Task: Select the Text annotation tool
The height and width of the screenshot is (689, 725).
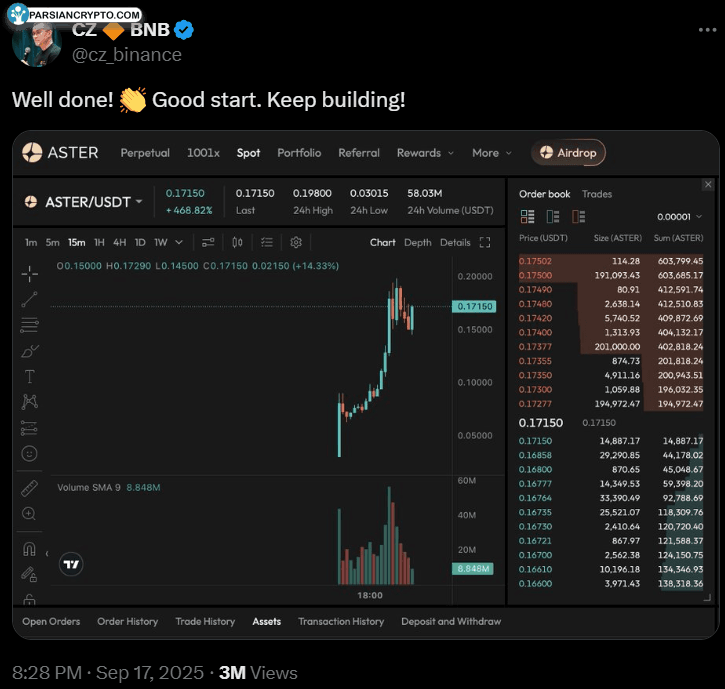Action: [30, 376]
